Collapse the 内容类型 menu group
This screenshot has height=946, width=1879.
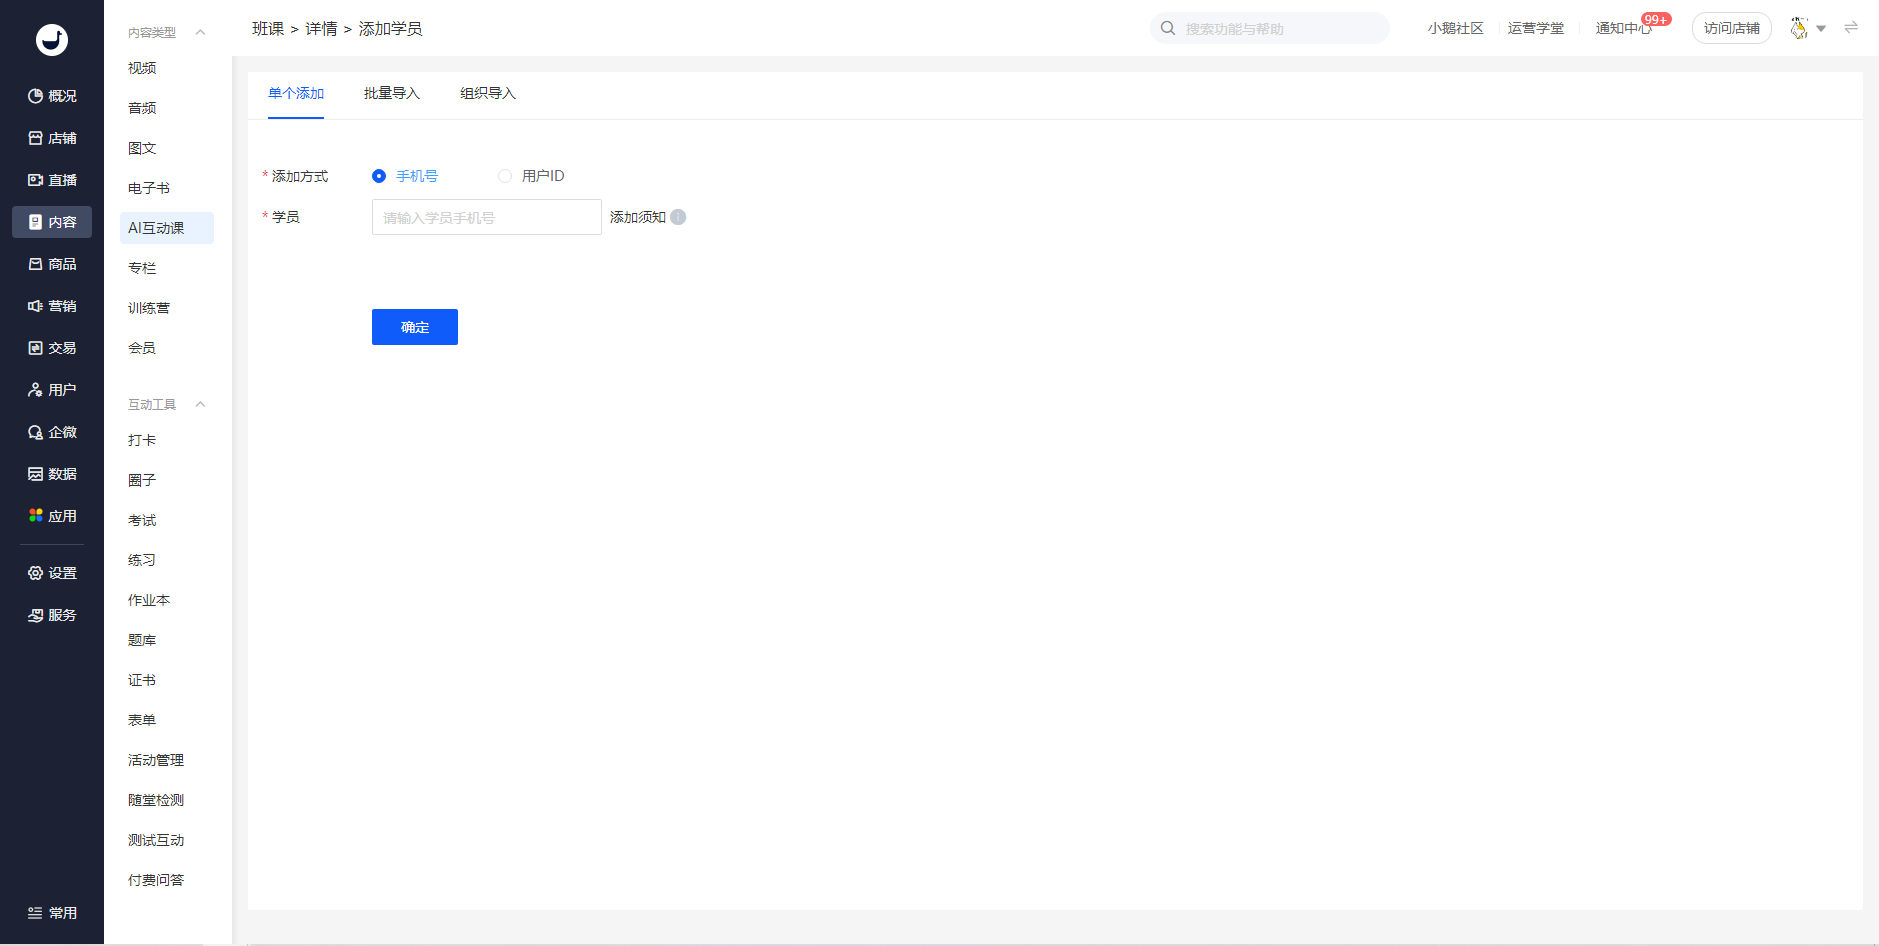pos(200,33)
